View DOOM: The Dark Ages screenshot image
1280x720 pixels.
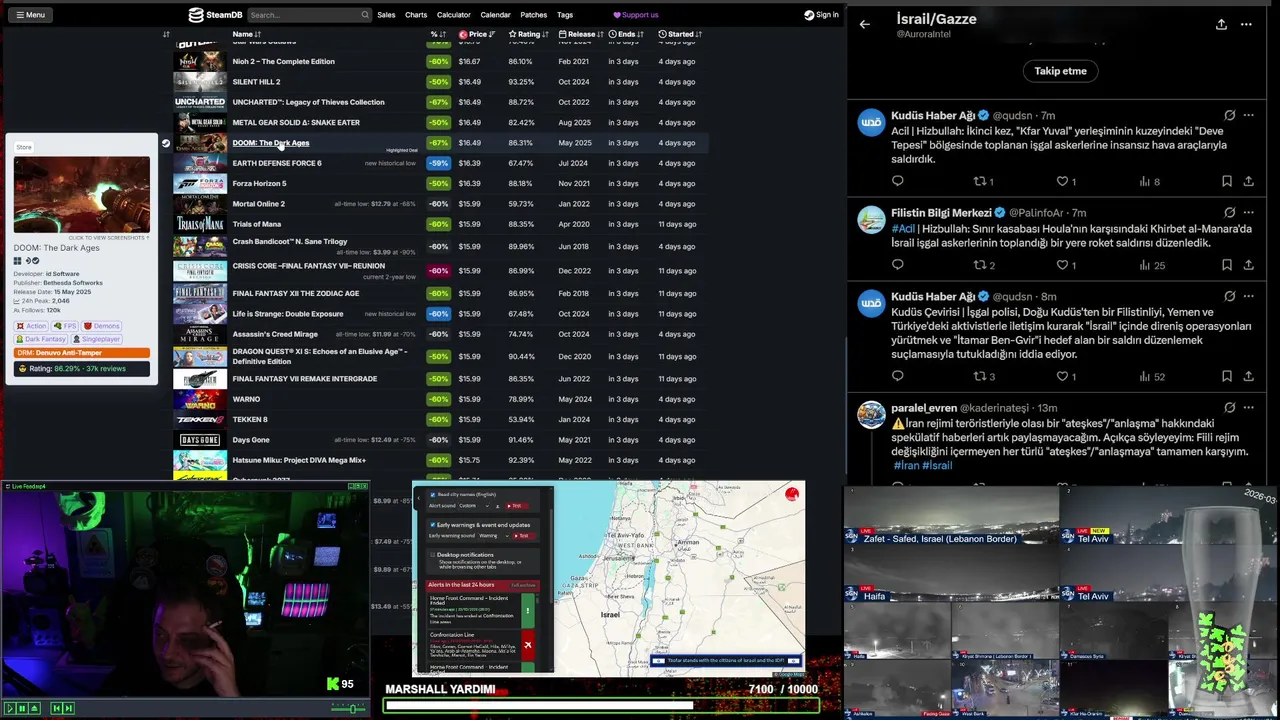(x=82, y=193)
